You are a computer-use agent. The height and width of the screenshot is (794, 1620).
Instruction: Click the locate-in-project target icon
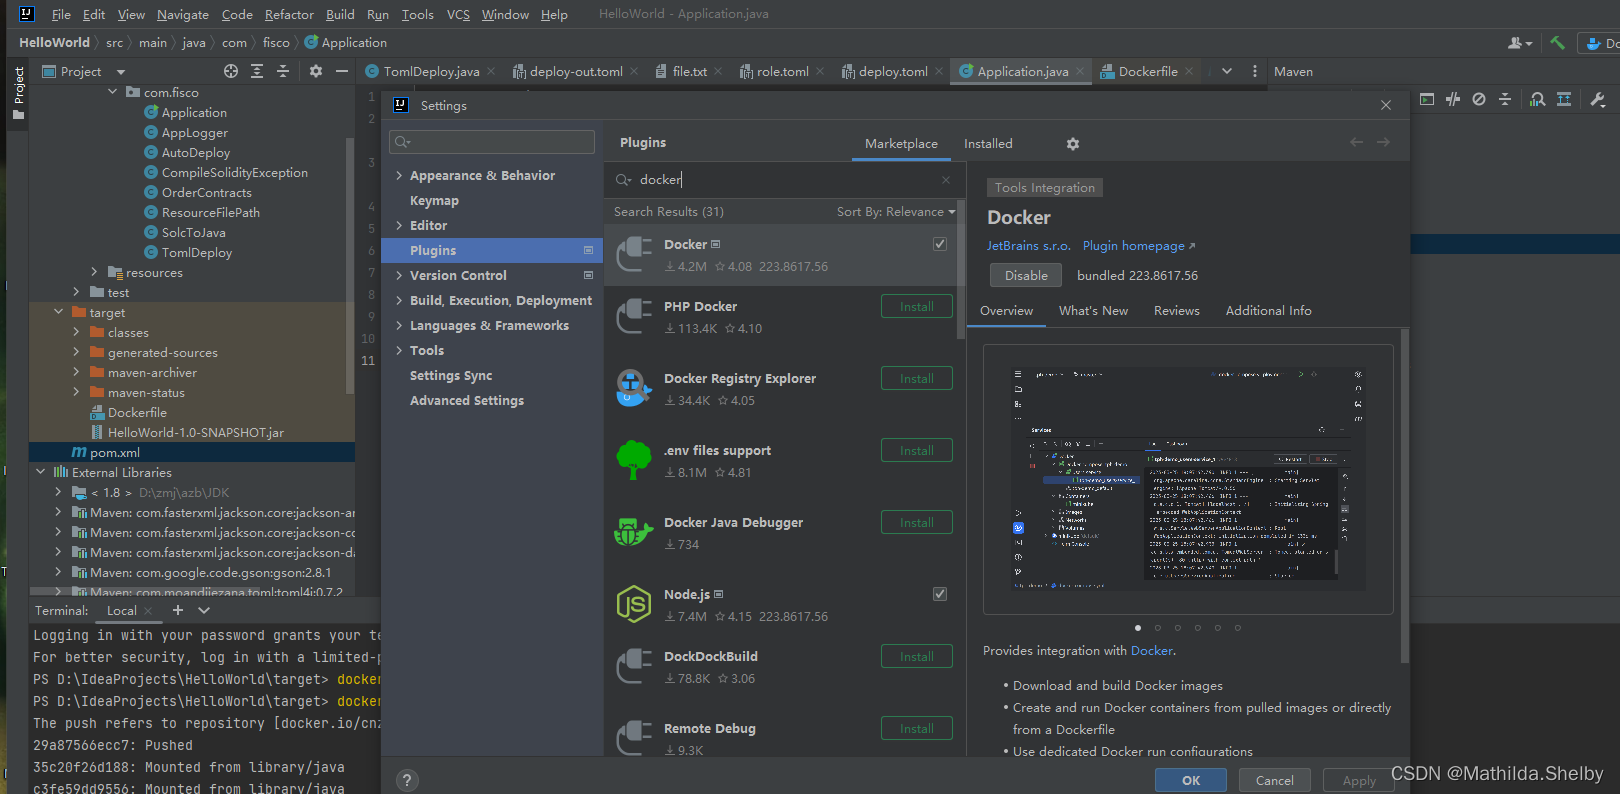(x=231, y=71)
